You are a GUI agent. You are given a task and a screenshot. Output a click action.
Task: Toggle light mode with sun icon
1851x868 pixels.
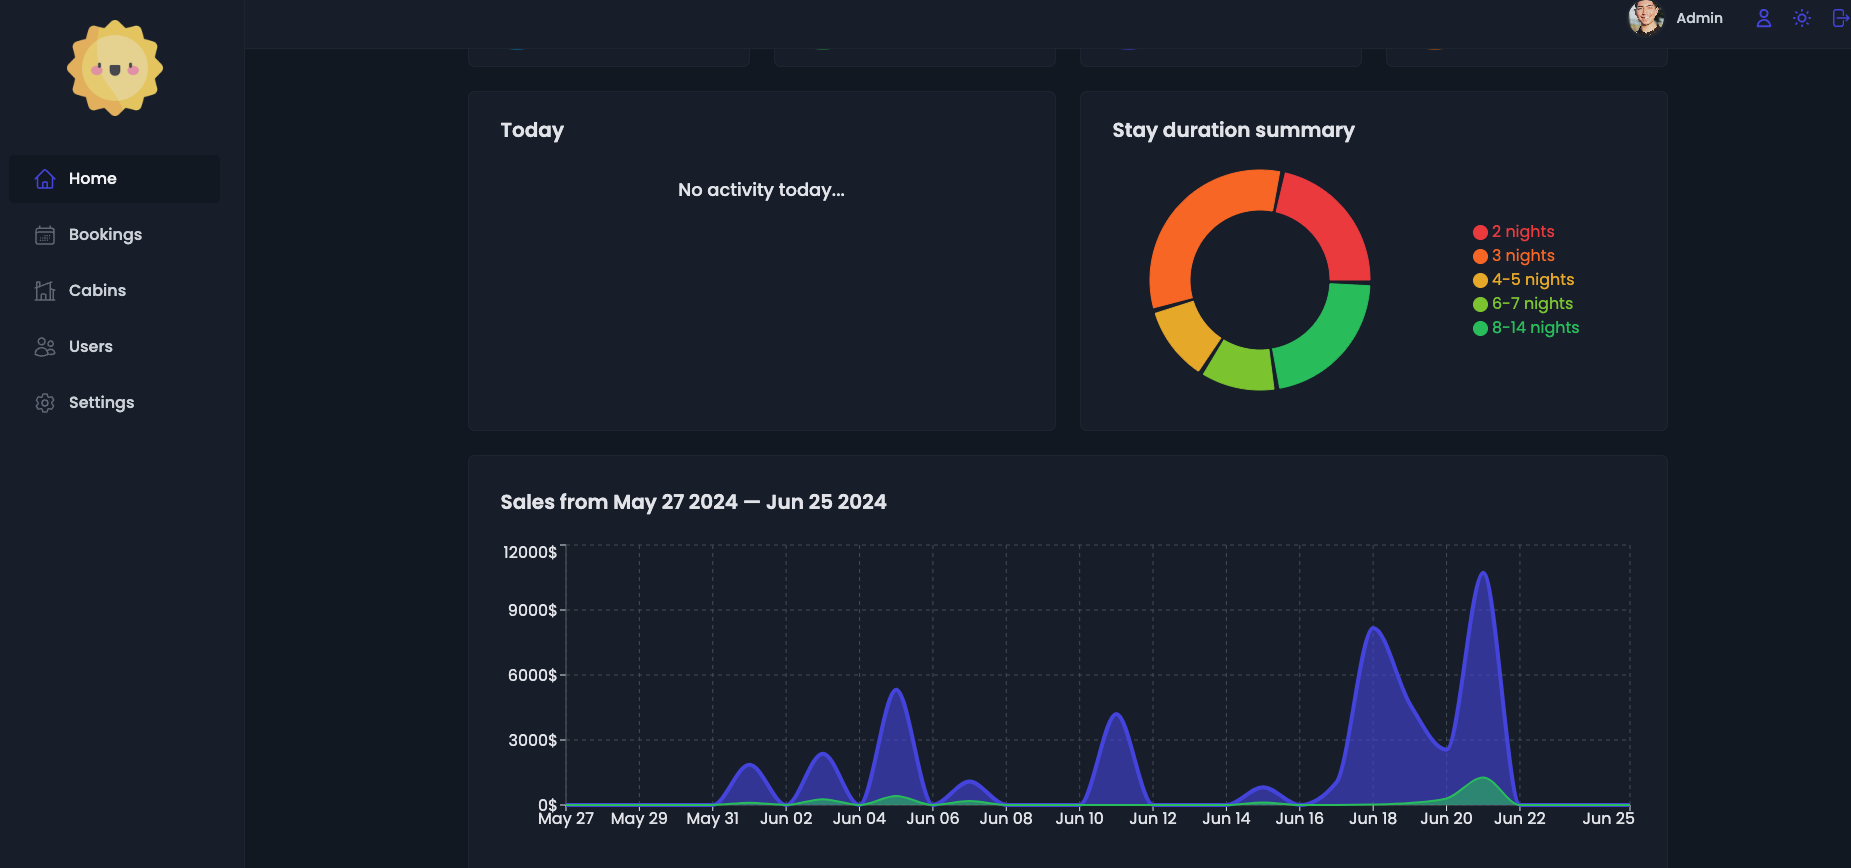[1801, 18]
